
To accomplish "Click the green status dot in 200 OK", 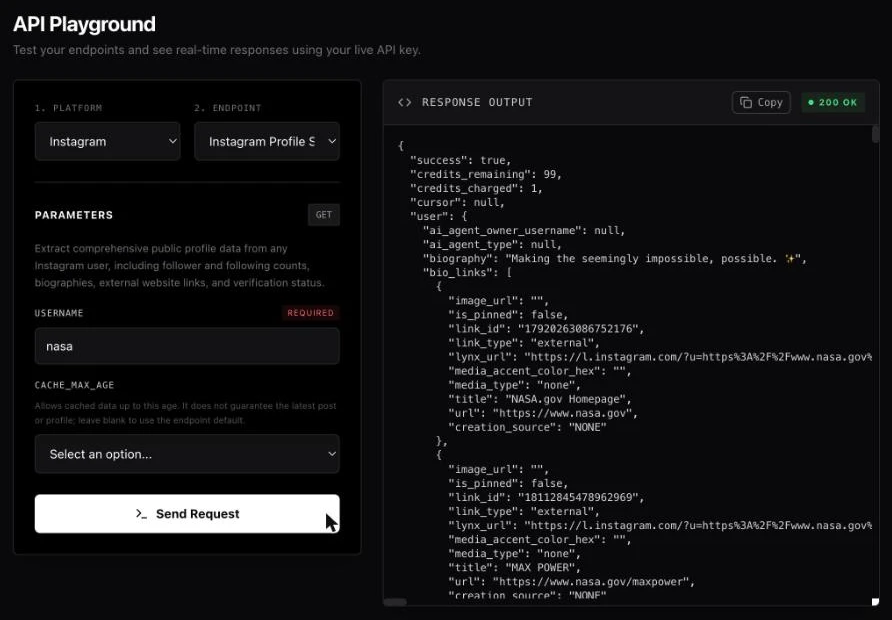I will point(811,102).
